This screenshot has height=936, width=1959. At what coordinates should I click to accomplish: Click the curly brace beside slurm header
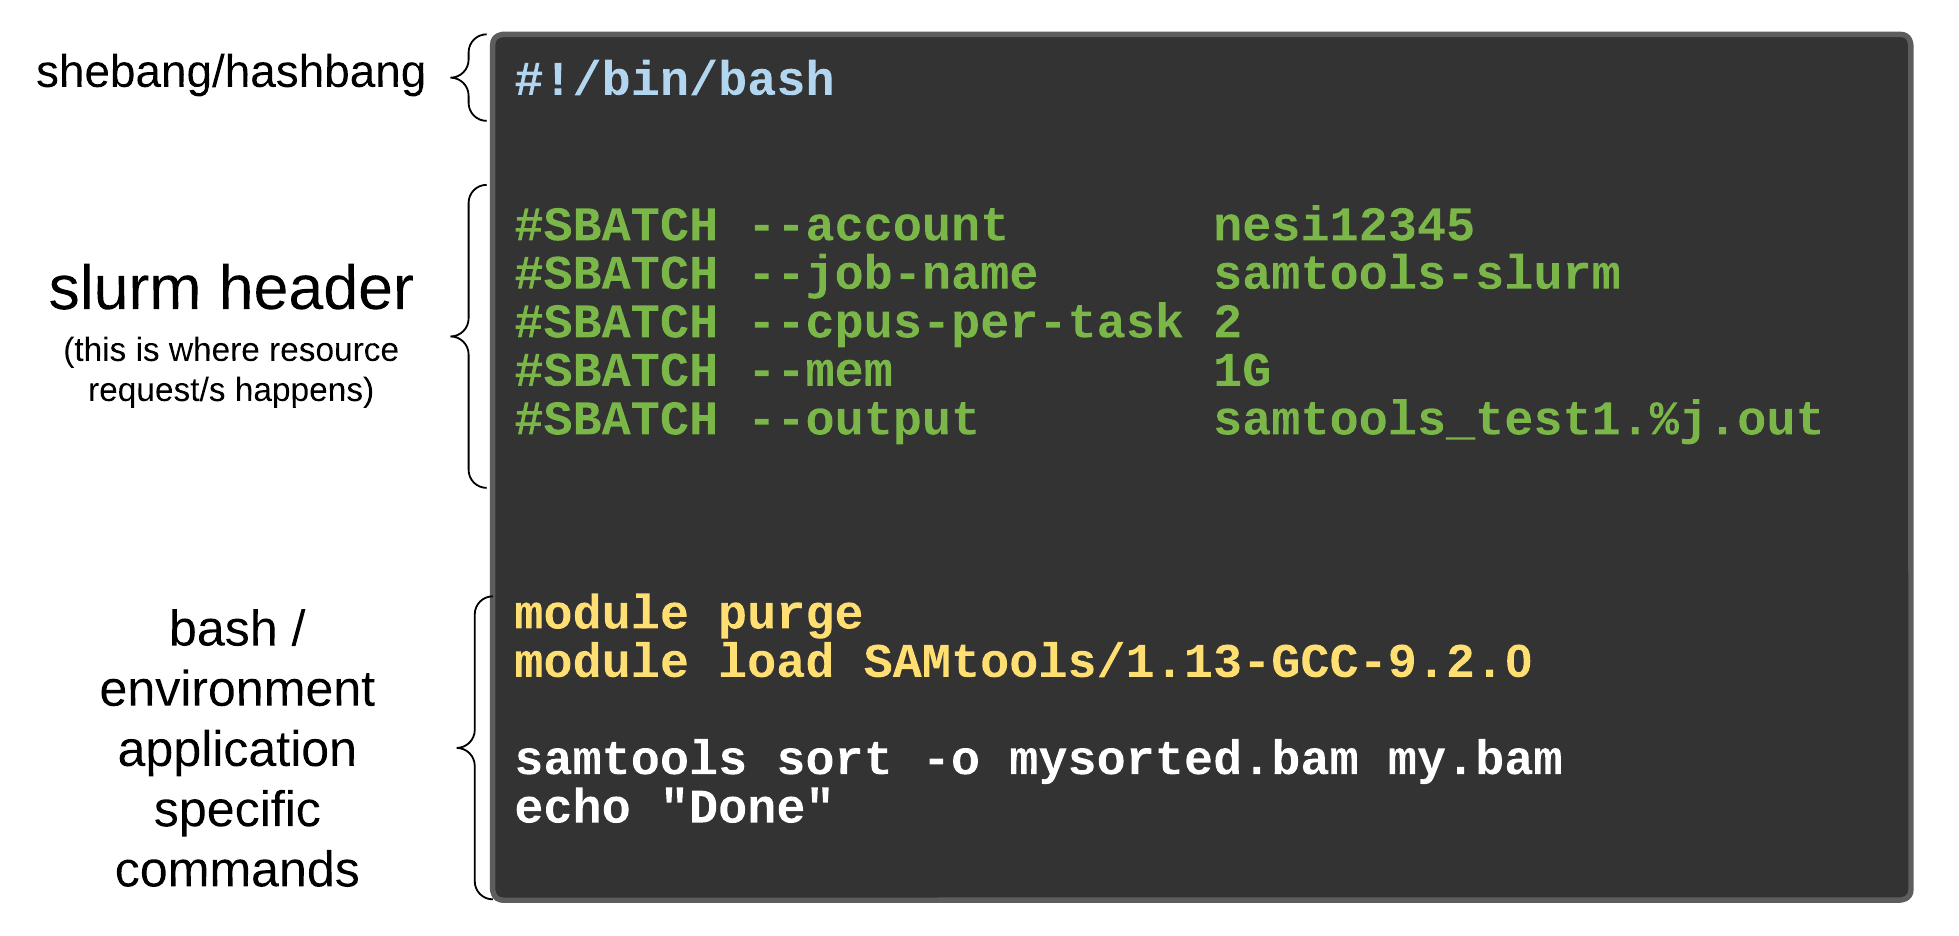[470, 336]
